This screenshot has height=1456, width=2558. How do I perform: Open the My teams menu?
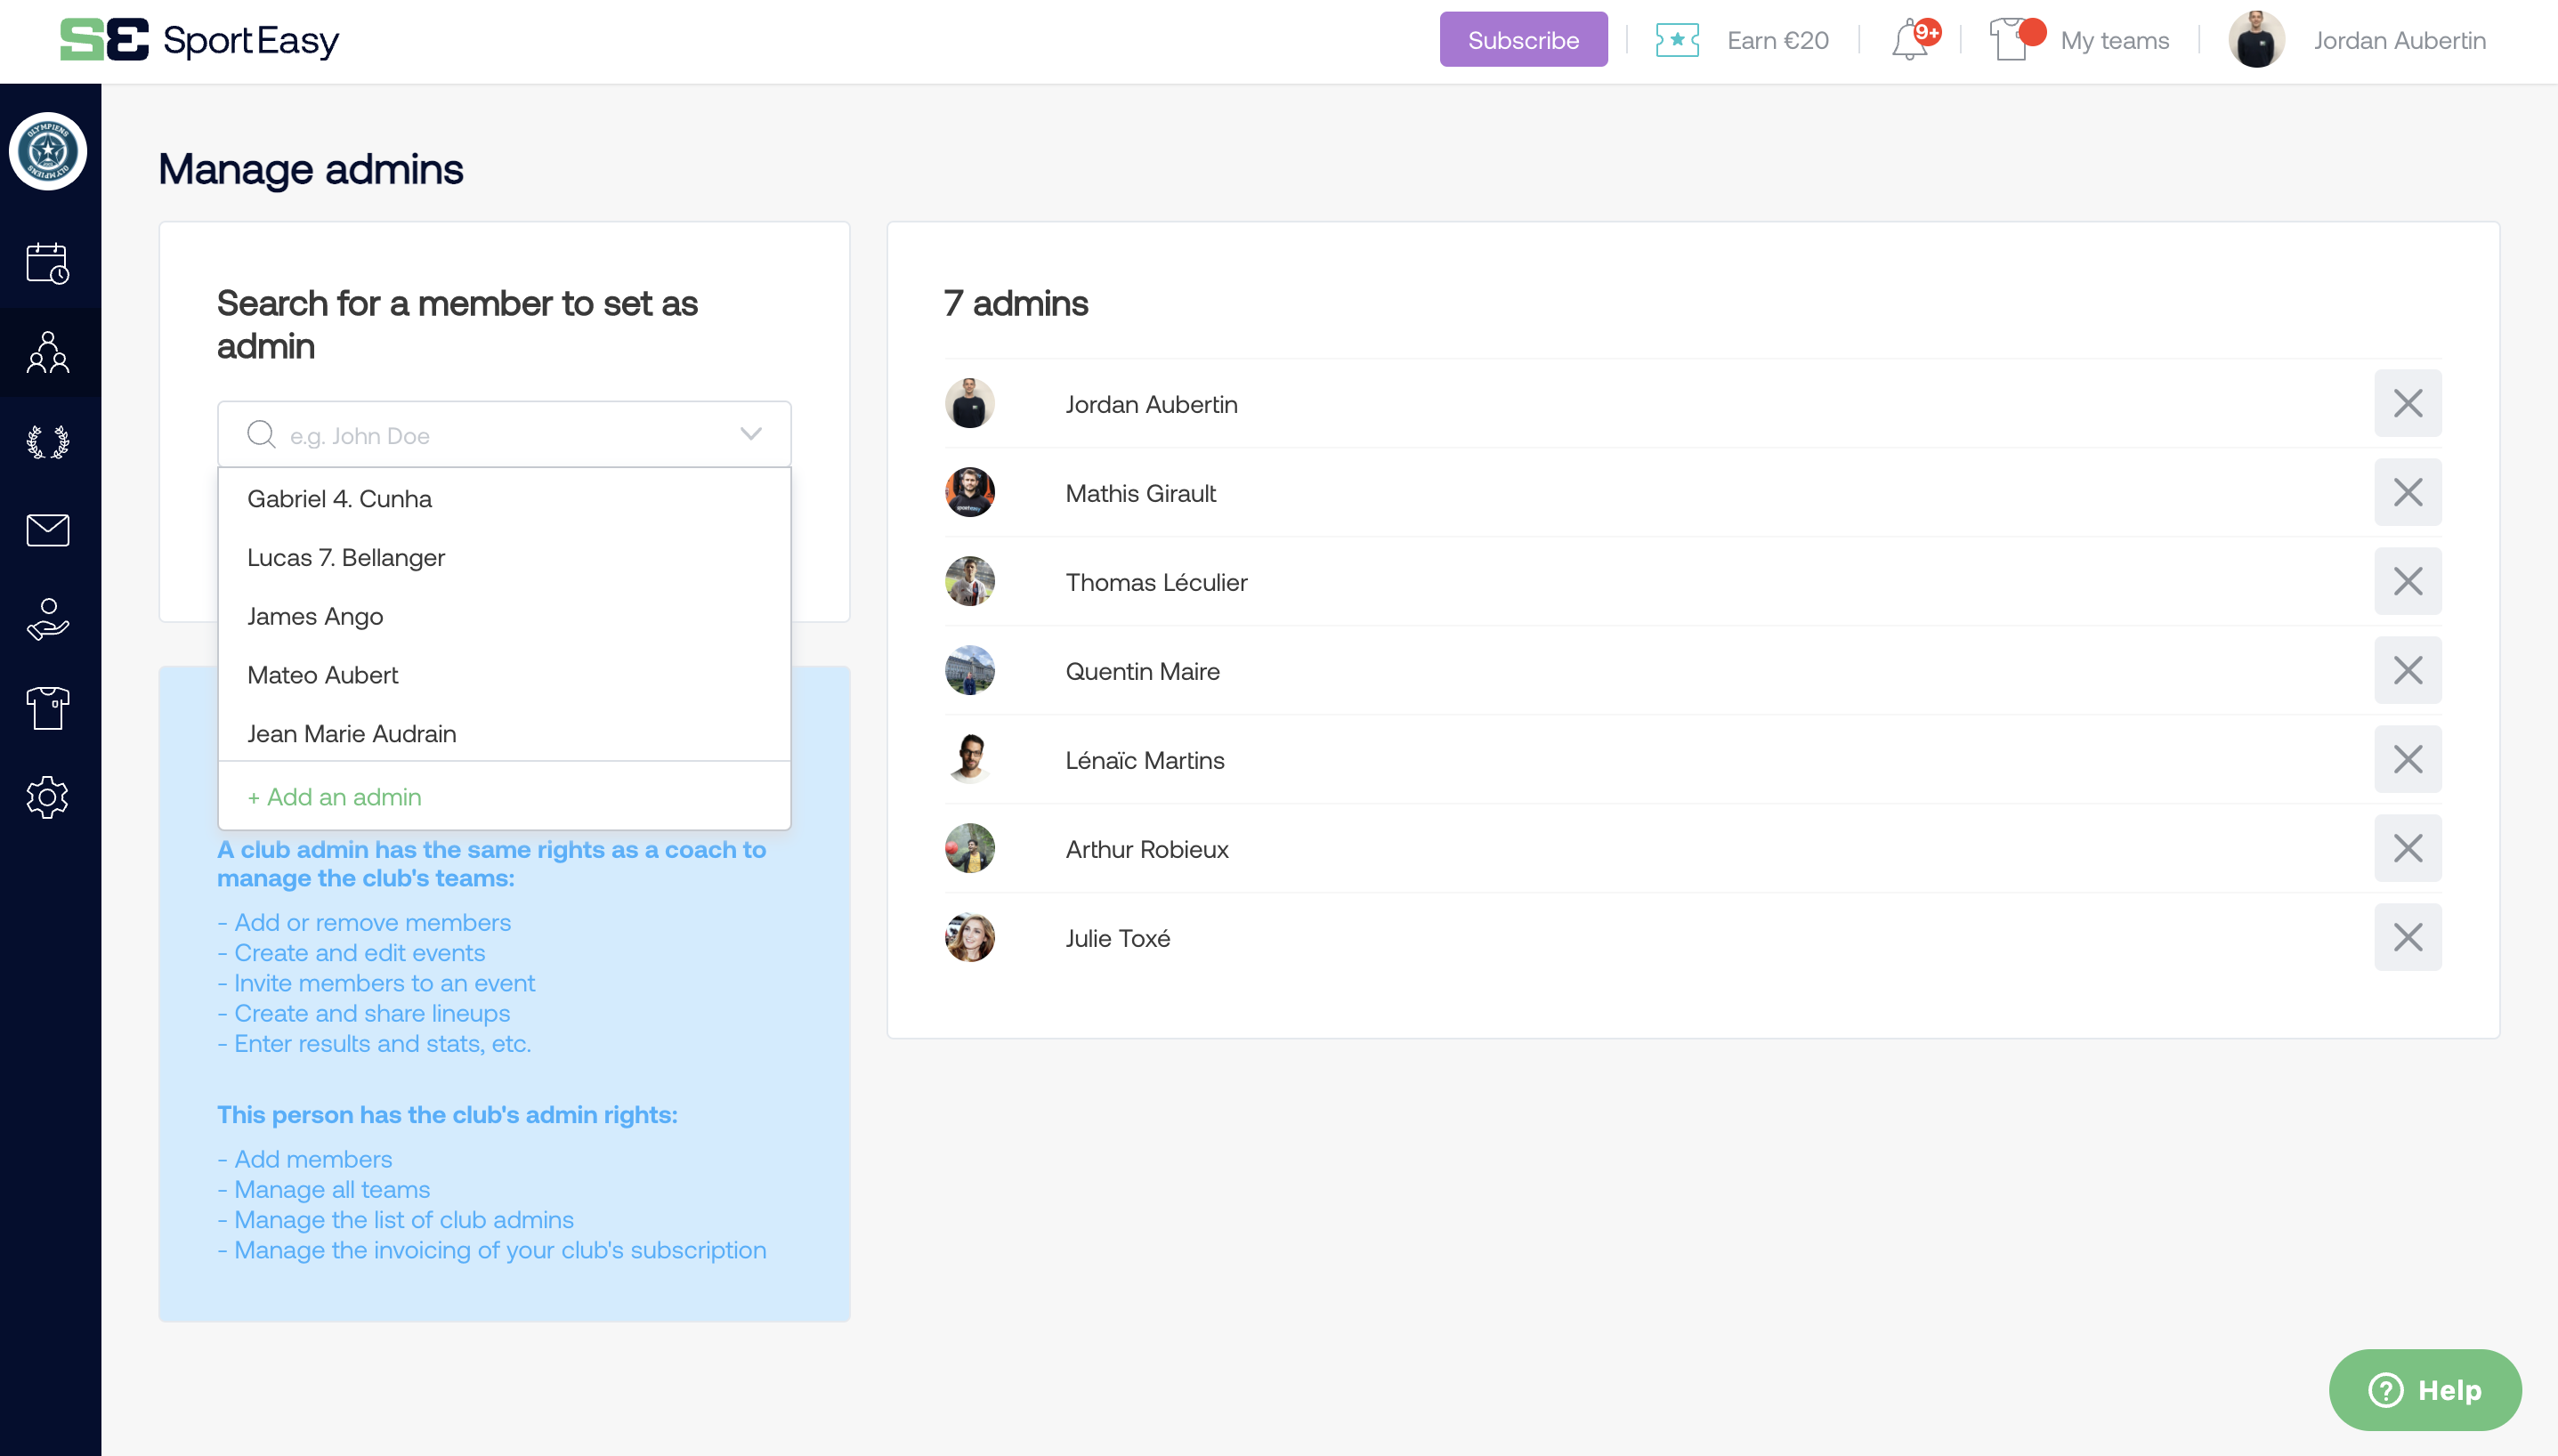[2113, 40]
